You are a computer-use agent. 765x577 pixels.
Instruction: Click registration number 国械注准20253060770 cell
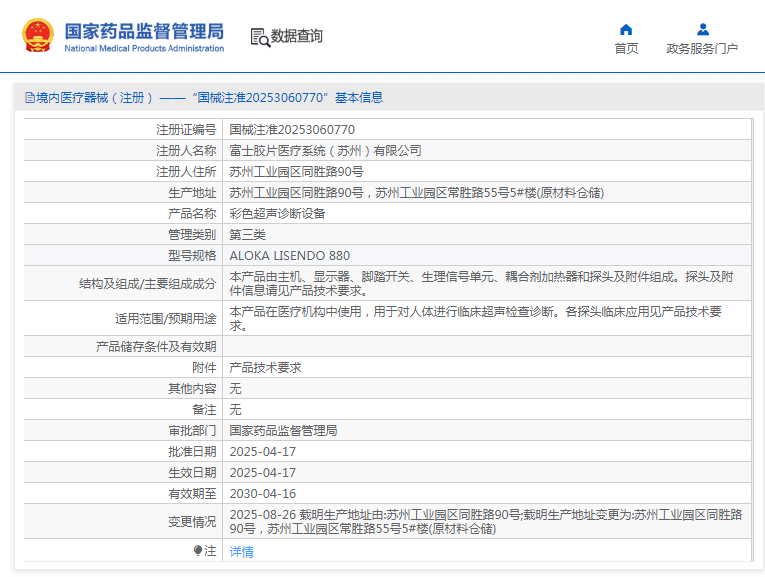(292, 130)
